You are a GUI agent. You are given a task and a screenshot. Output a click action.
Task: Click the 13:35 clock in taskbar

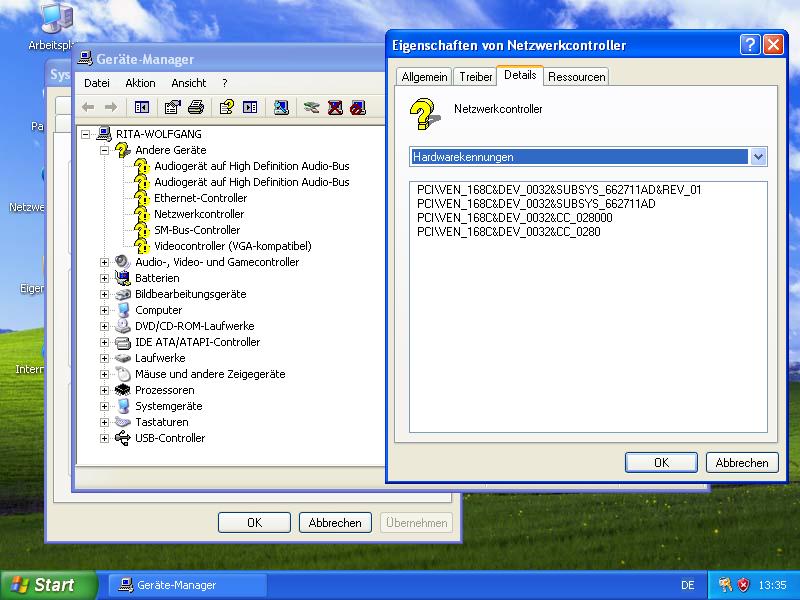[772, 585]
